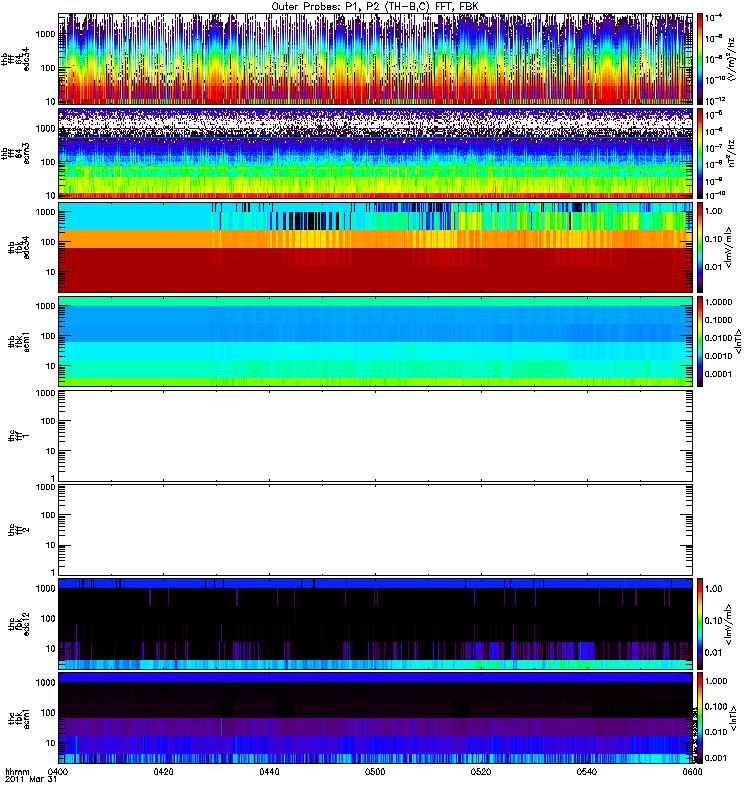Click the 0500 time axis label
The height and width of the screenshot is (800, 750).
click(375, 773)
